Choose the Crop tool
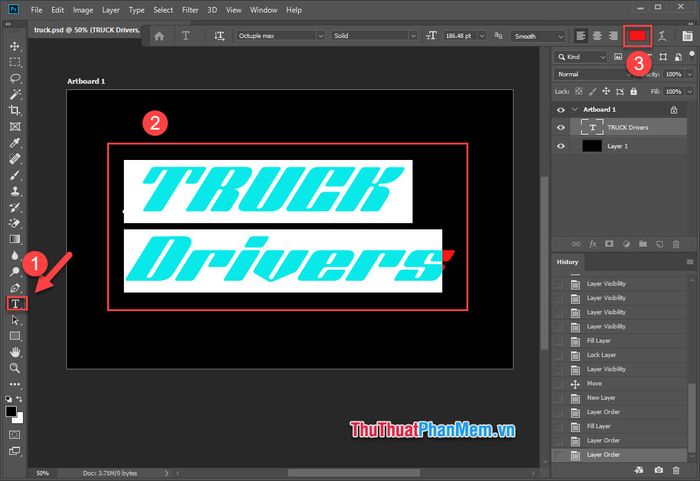Screen dimensions: 700x481 click(x=15, y=110)
